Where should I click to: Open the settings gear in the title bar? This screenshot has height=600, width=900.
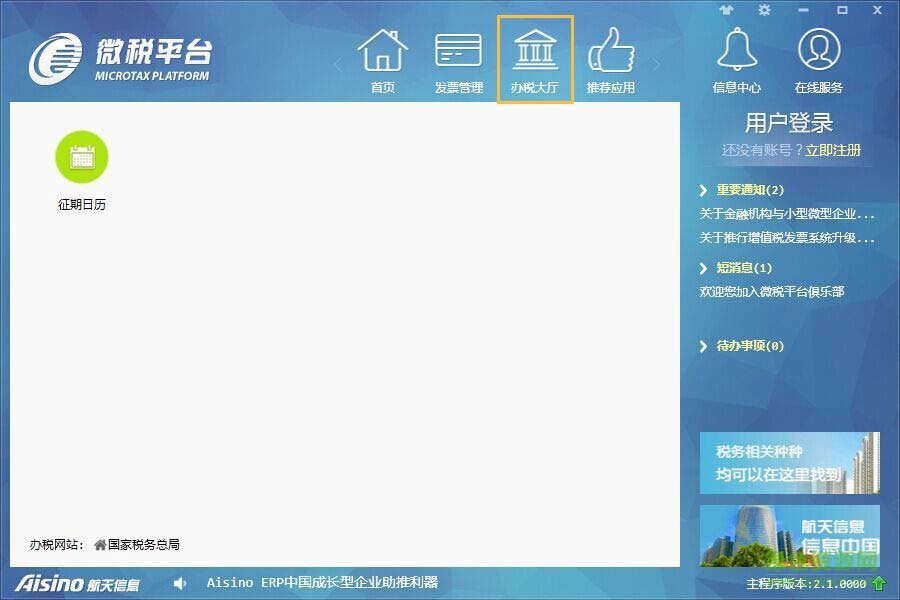pyautogui.click(x=762, y=10)
